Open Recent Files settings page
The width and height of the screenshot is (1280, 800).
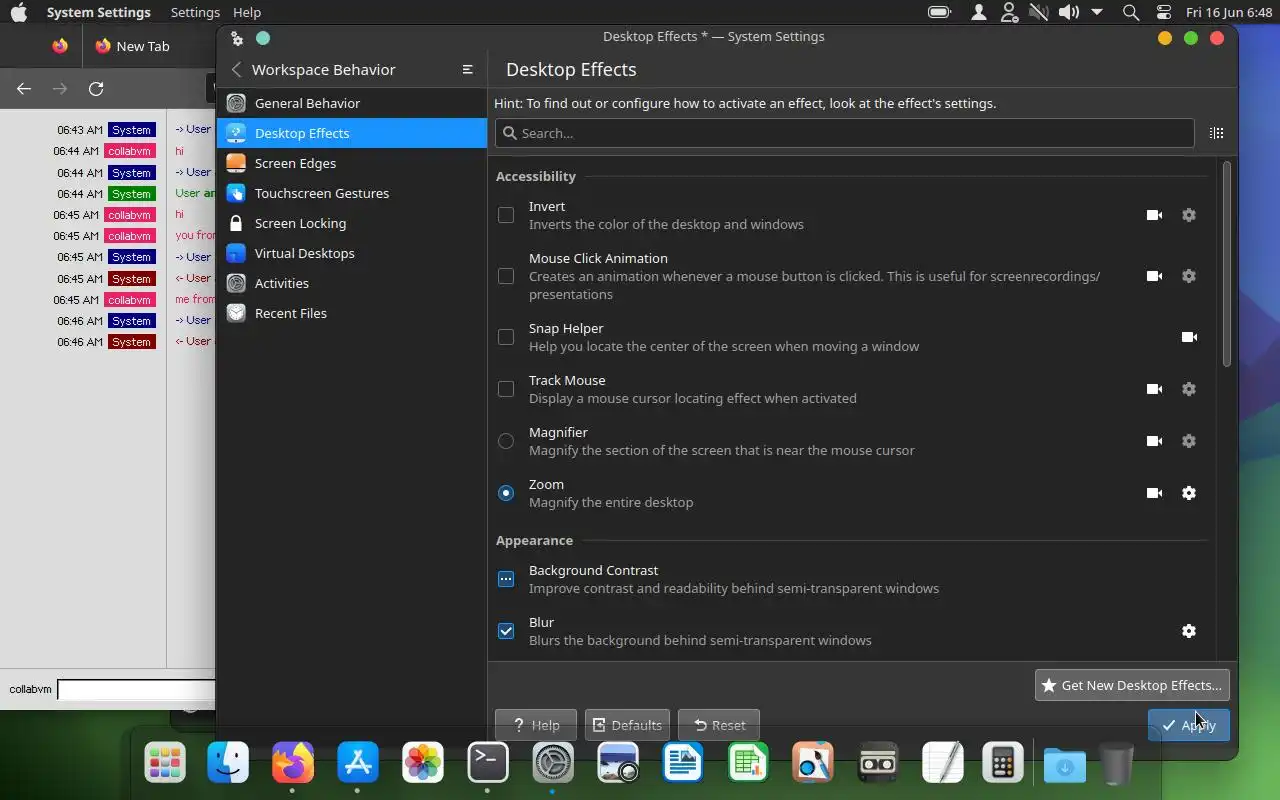pos(352,313)
